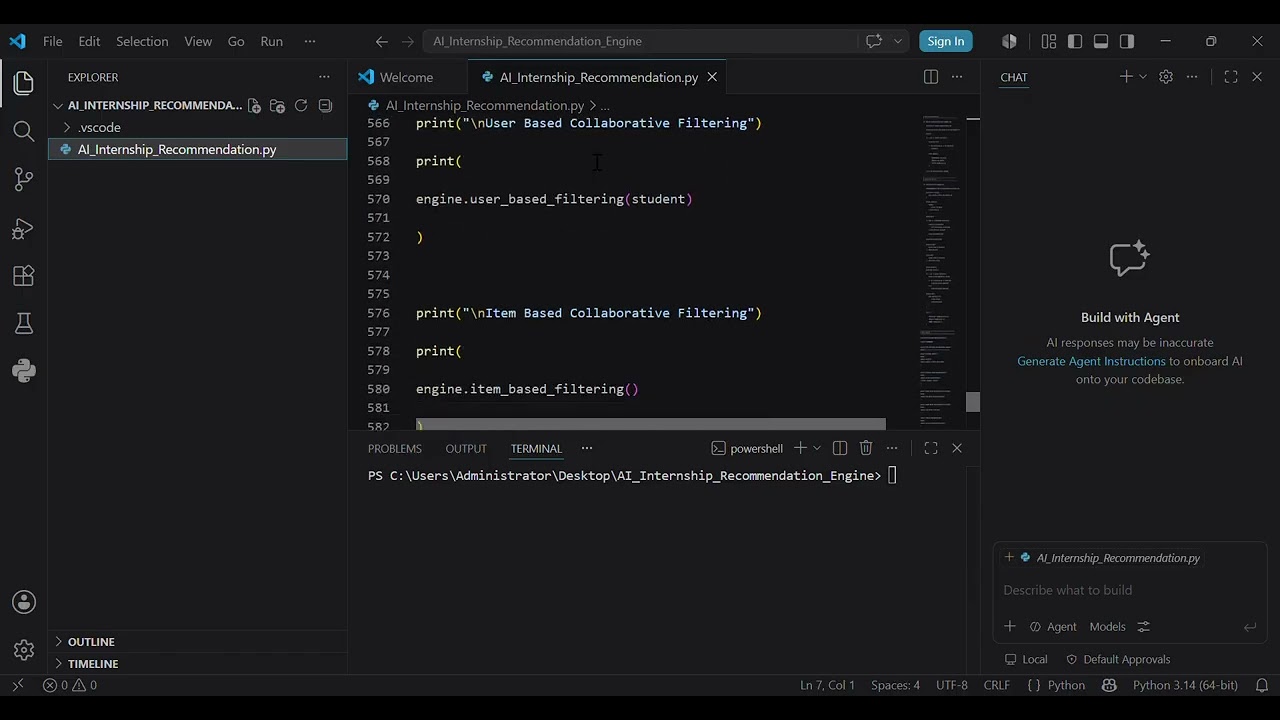
Task: Switch to the OUTPUT panel tab
Action: pyautogui.click(x=466, y=448)
